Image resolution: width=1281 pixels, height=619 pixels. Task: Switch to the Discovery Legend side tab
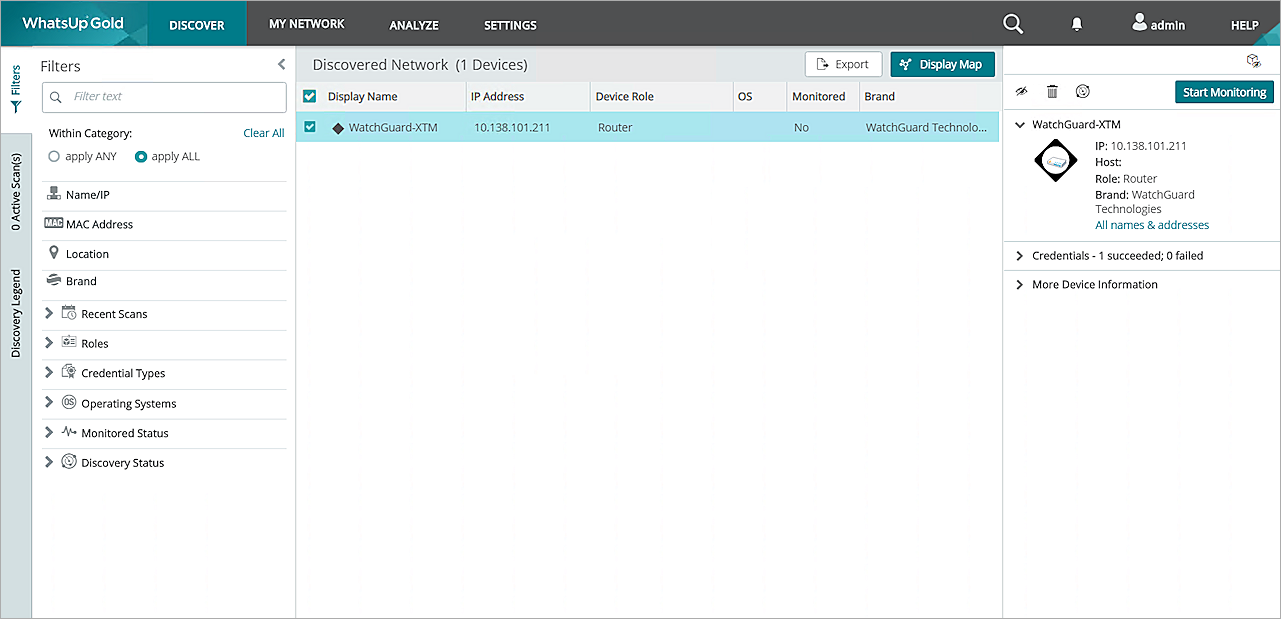click(x=16, y=313)
